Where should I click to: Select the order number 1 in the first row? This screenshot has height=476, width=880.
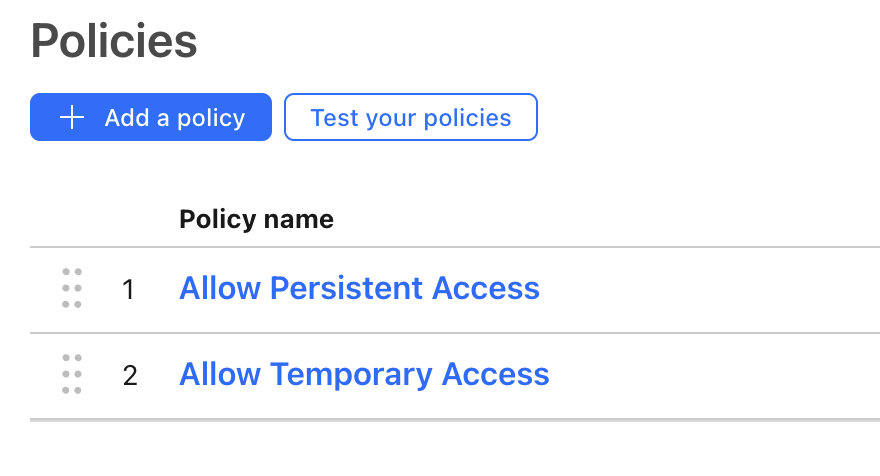pyautogui.click(x=129, y=290)
